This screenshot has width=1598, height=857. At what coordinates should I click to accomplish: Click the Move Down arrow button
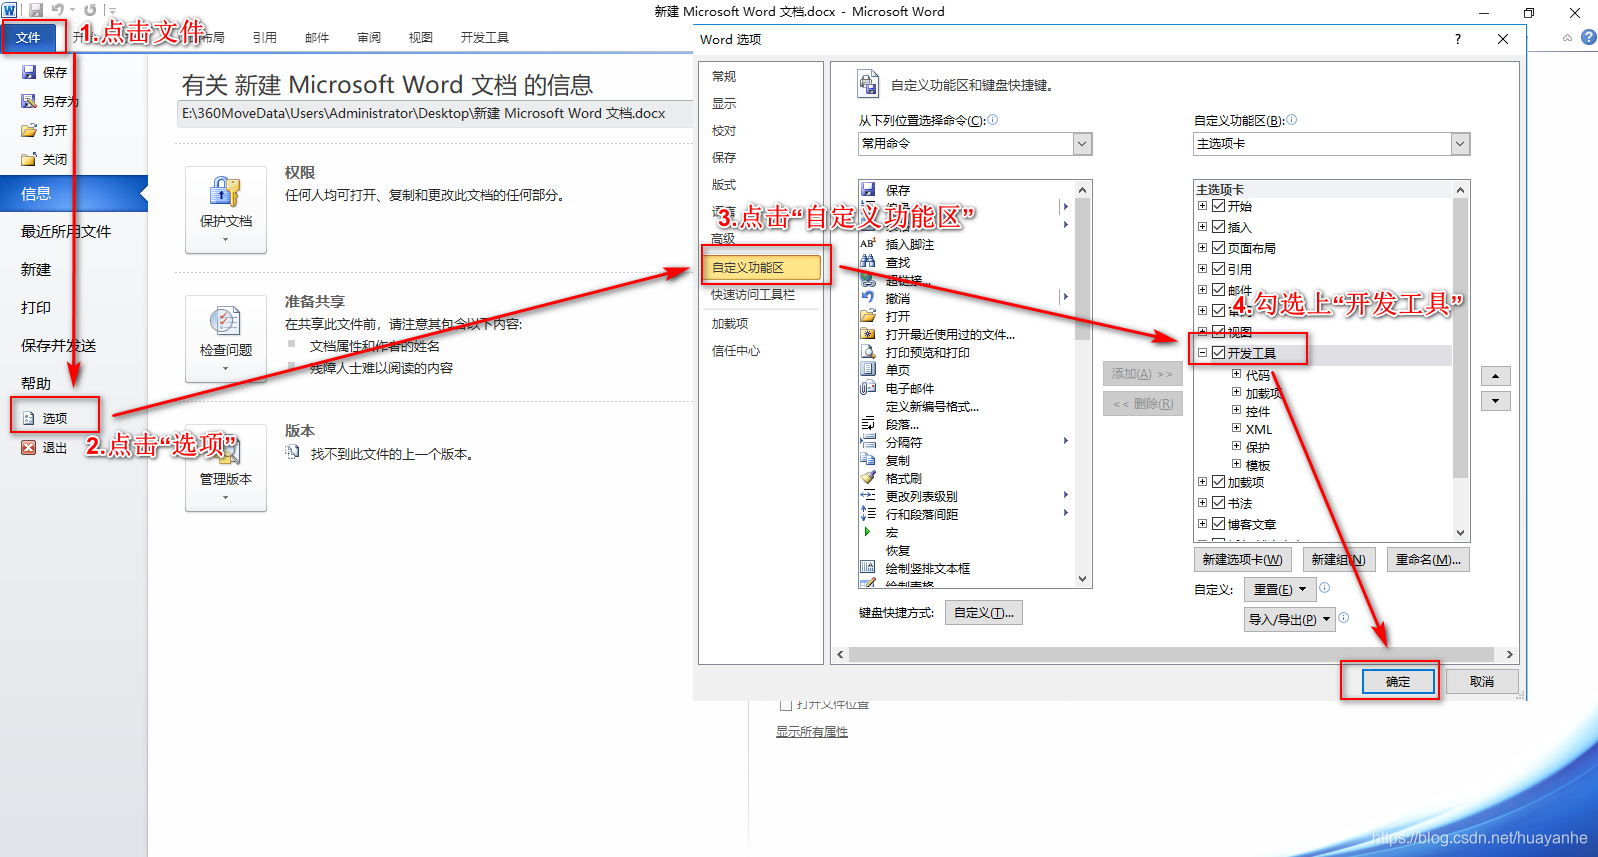pos(1495,401)
